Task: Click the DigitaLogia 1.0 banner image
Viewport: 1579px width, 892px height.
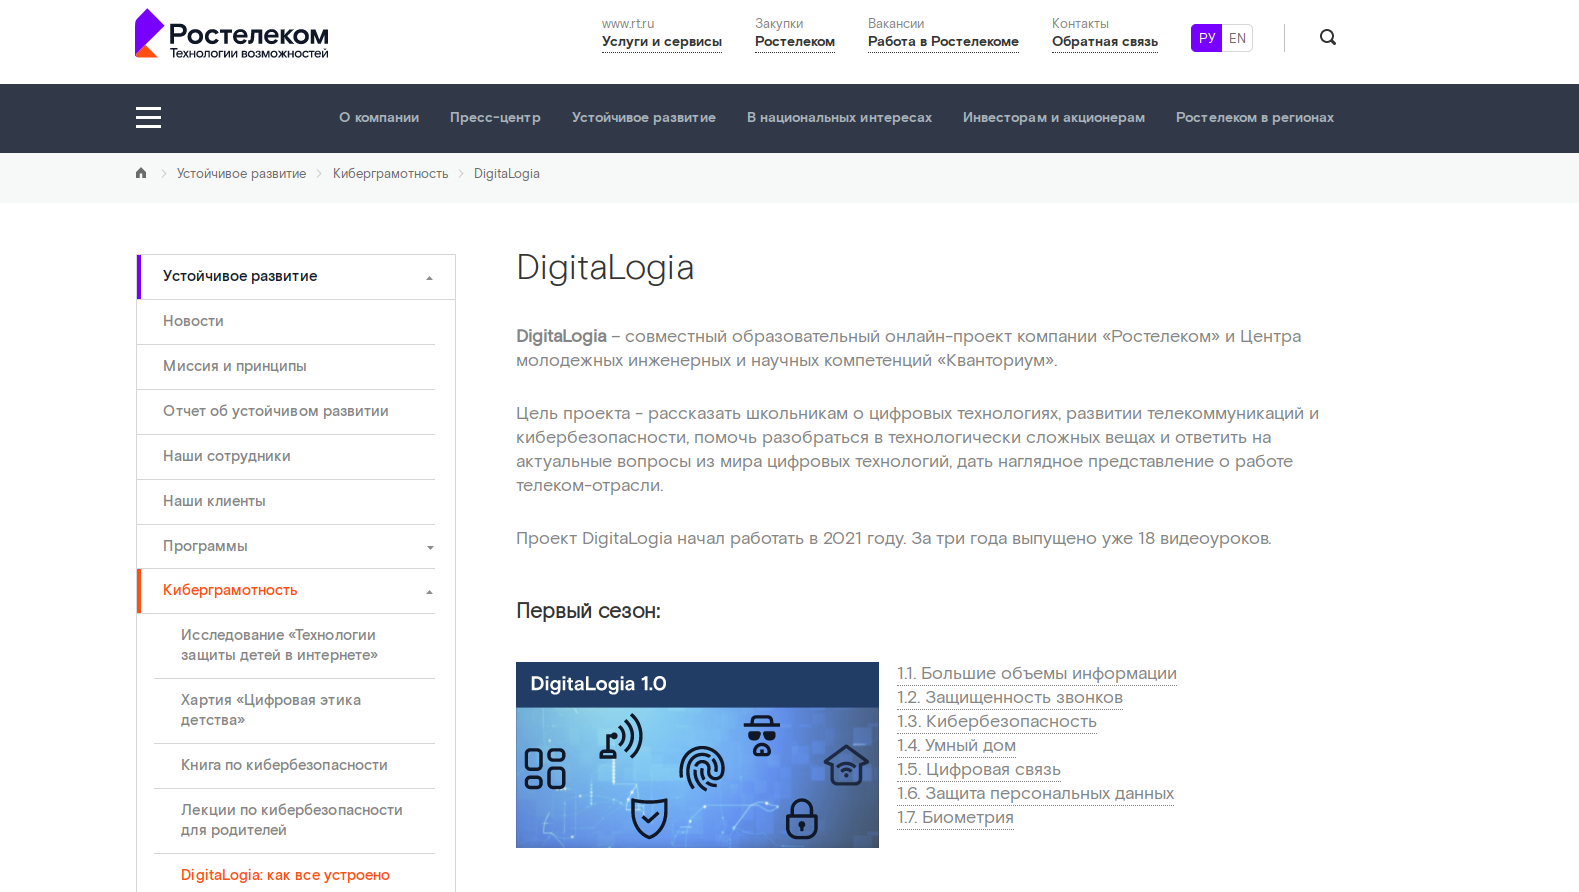Action: point(697,755)
